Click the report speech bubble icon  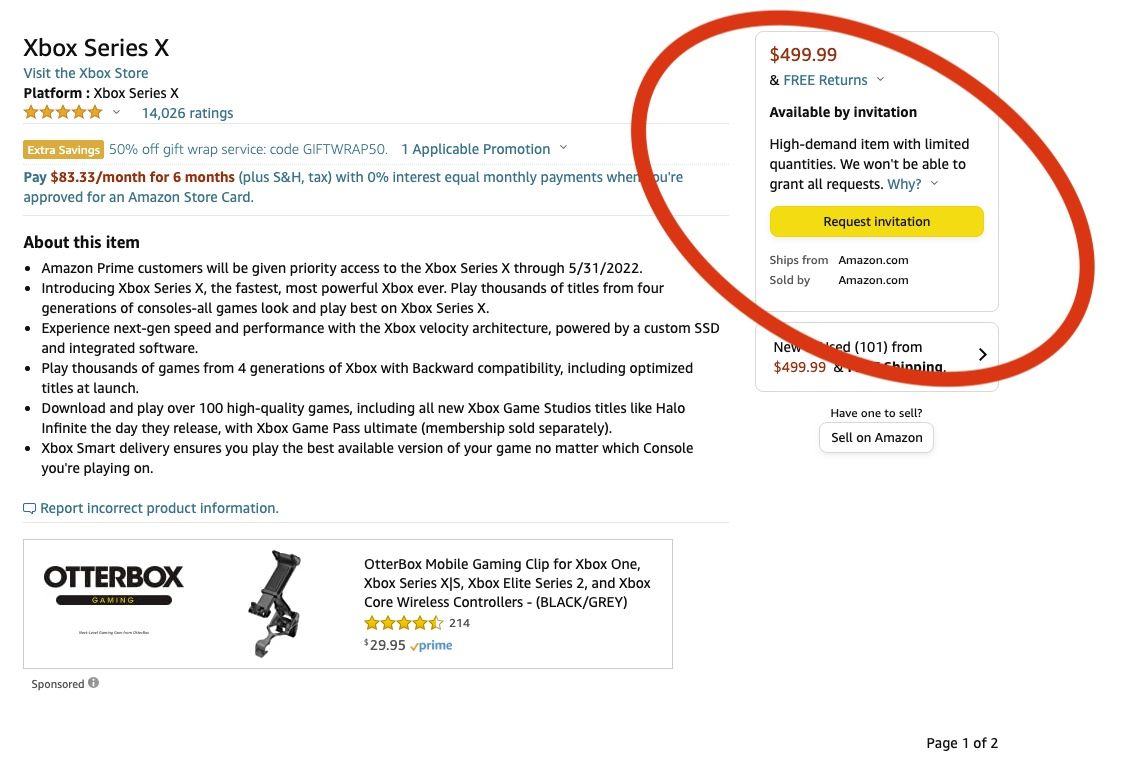29,509
